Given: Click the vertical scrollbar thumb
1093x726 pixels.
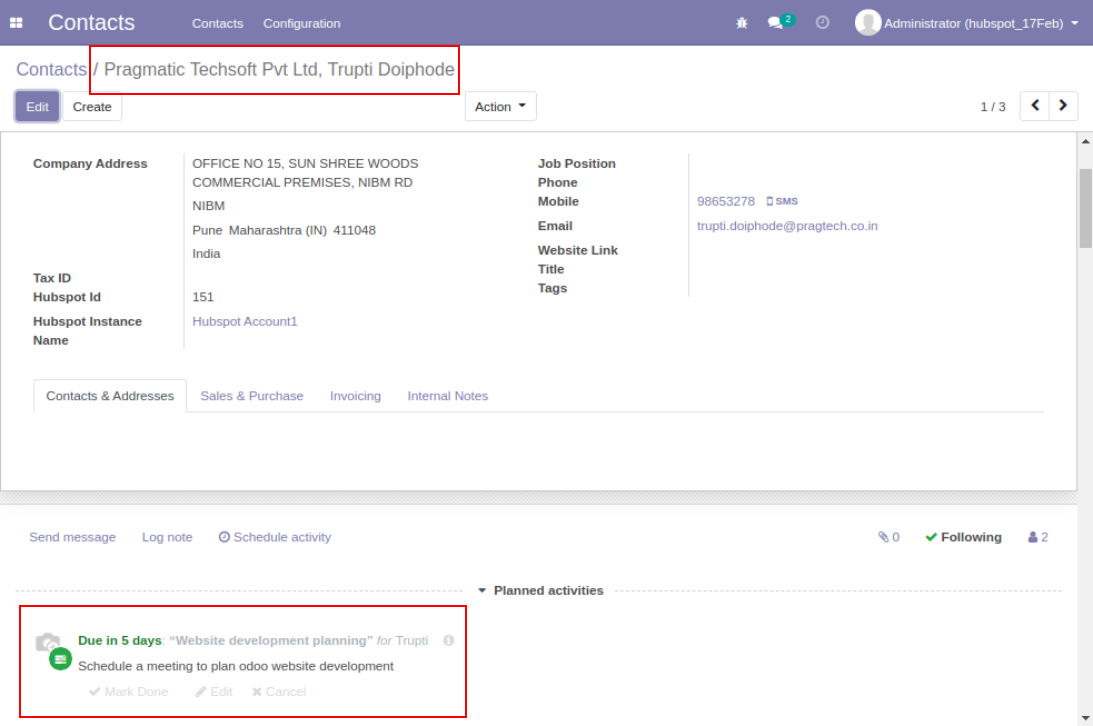Looking at the screenshot, I should [1085, 208].
